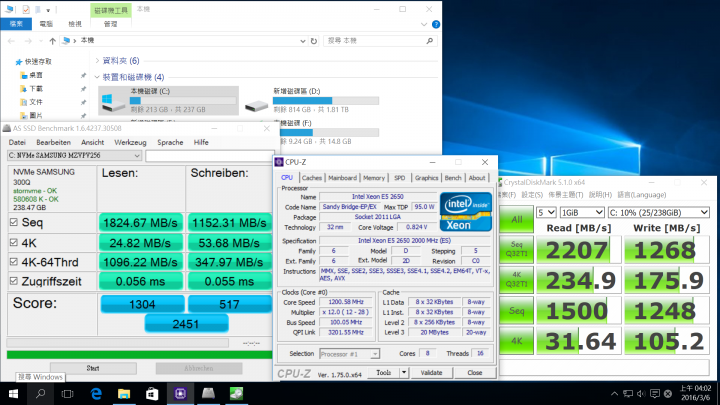The width and height of the screenshot is (720, 405).
Task: Open AS SSD drive selection dropdown
Action: [x=74, y=156]
